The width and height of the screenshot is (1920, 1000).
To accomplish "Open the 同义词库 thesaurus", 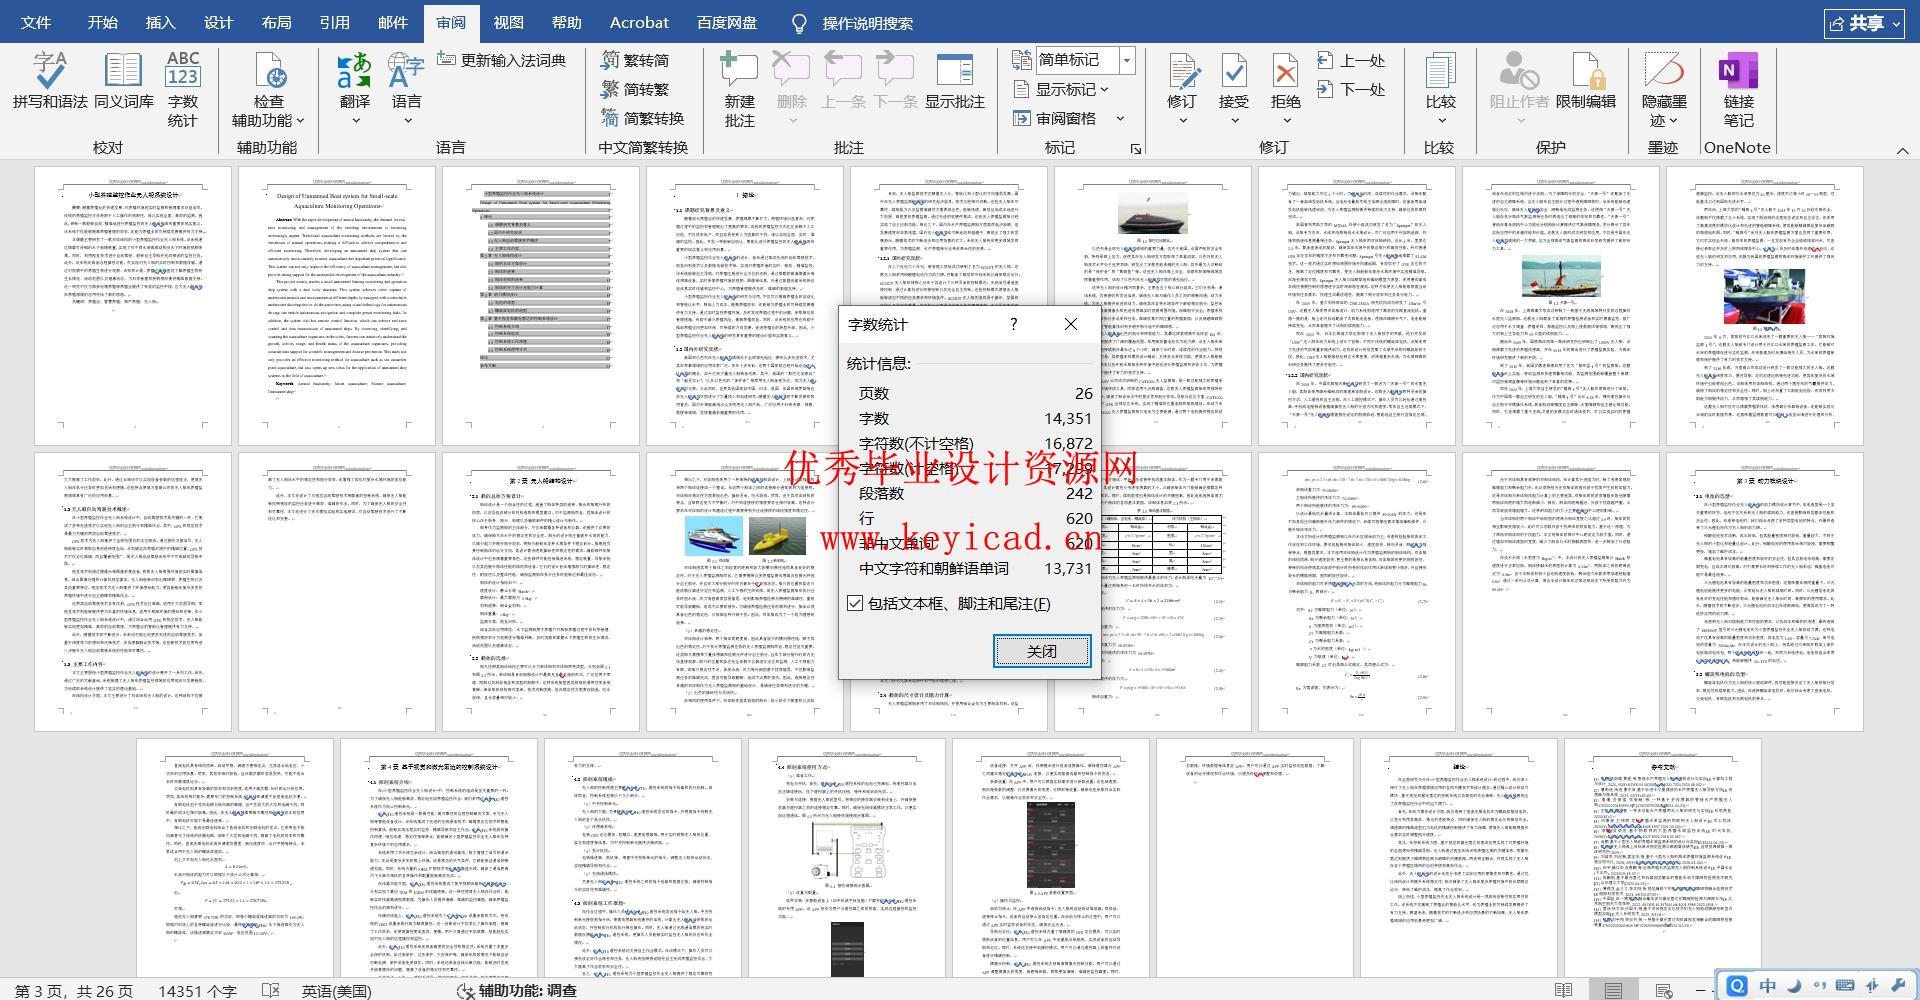I will coord(123,80).
